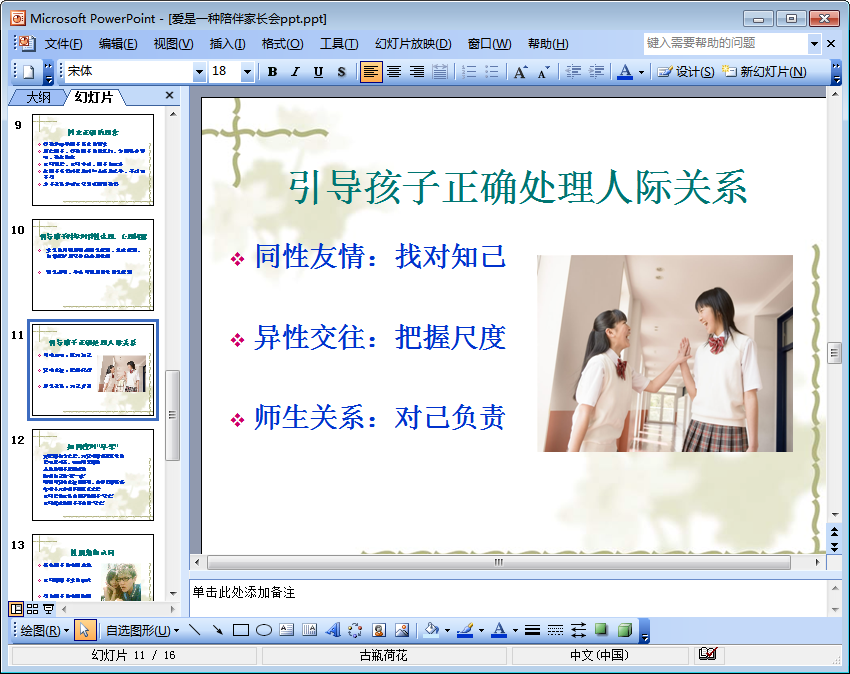The image size is (850, 674).
Task: Set Align Right paragraph alignment
Action: [x=417, y=72]
